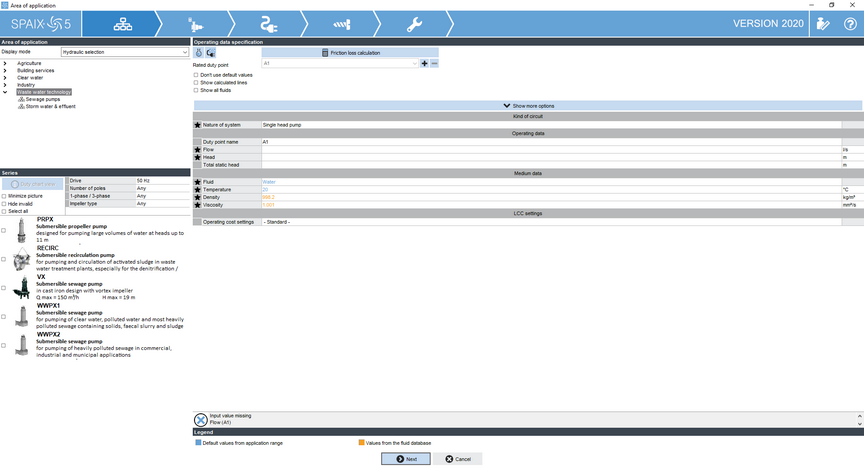
Task: Toggle Show all fluids checkbox
Action: [x=196, y=90]
